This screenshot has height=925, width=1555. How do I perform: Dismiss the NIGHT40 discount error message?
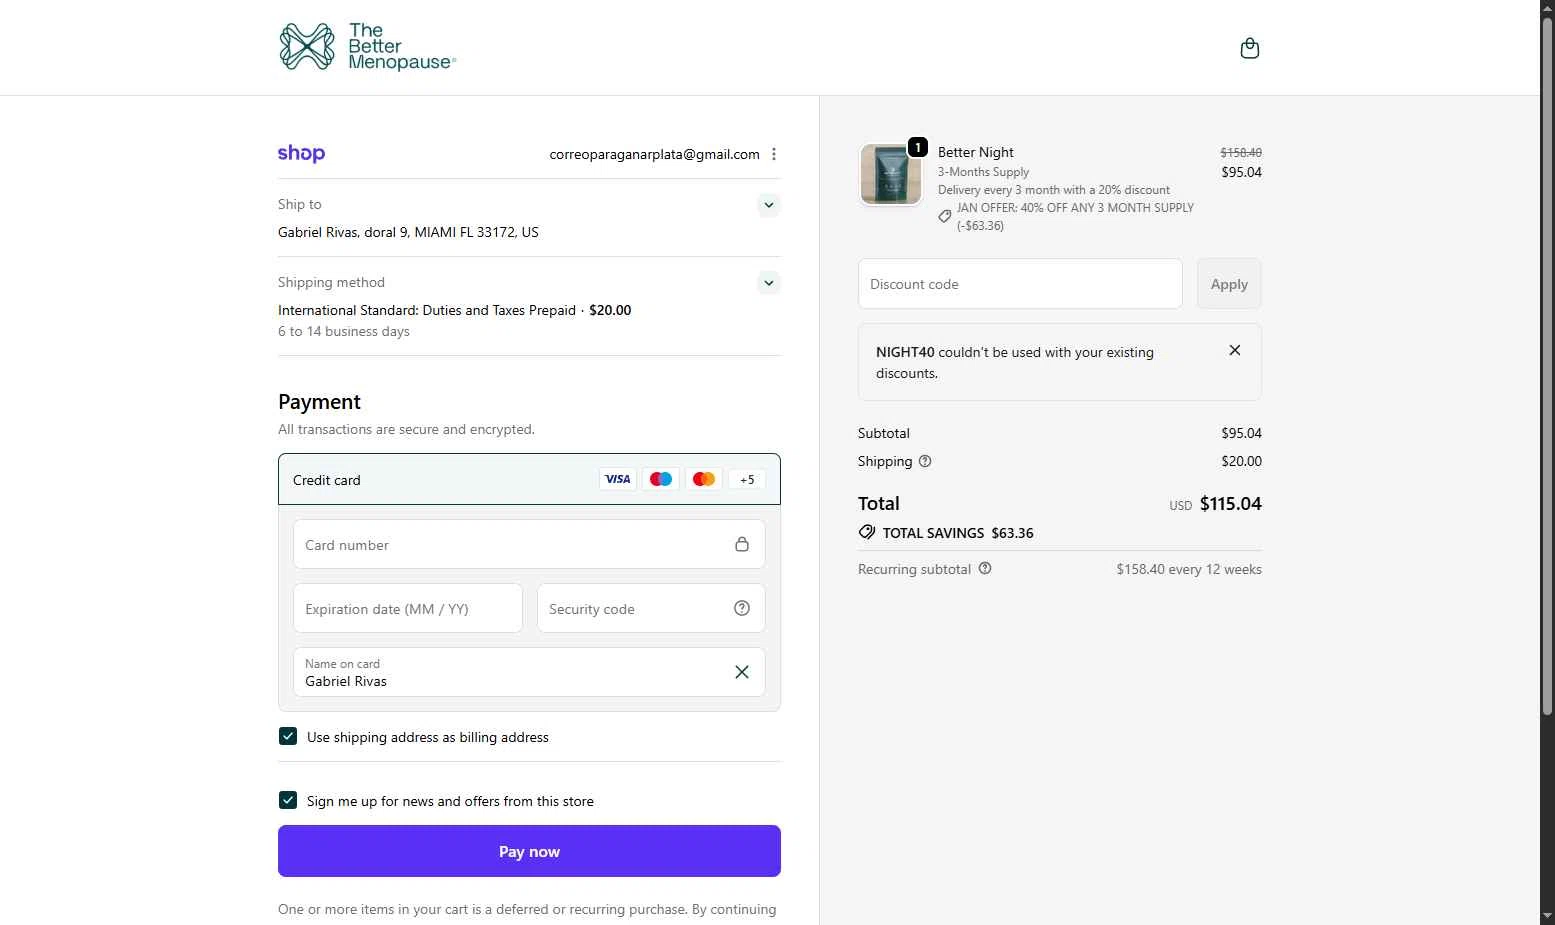(1235, 350)
